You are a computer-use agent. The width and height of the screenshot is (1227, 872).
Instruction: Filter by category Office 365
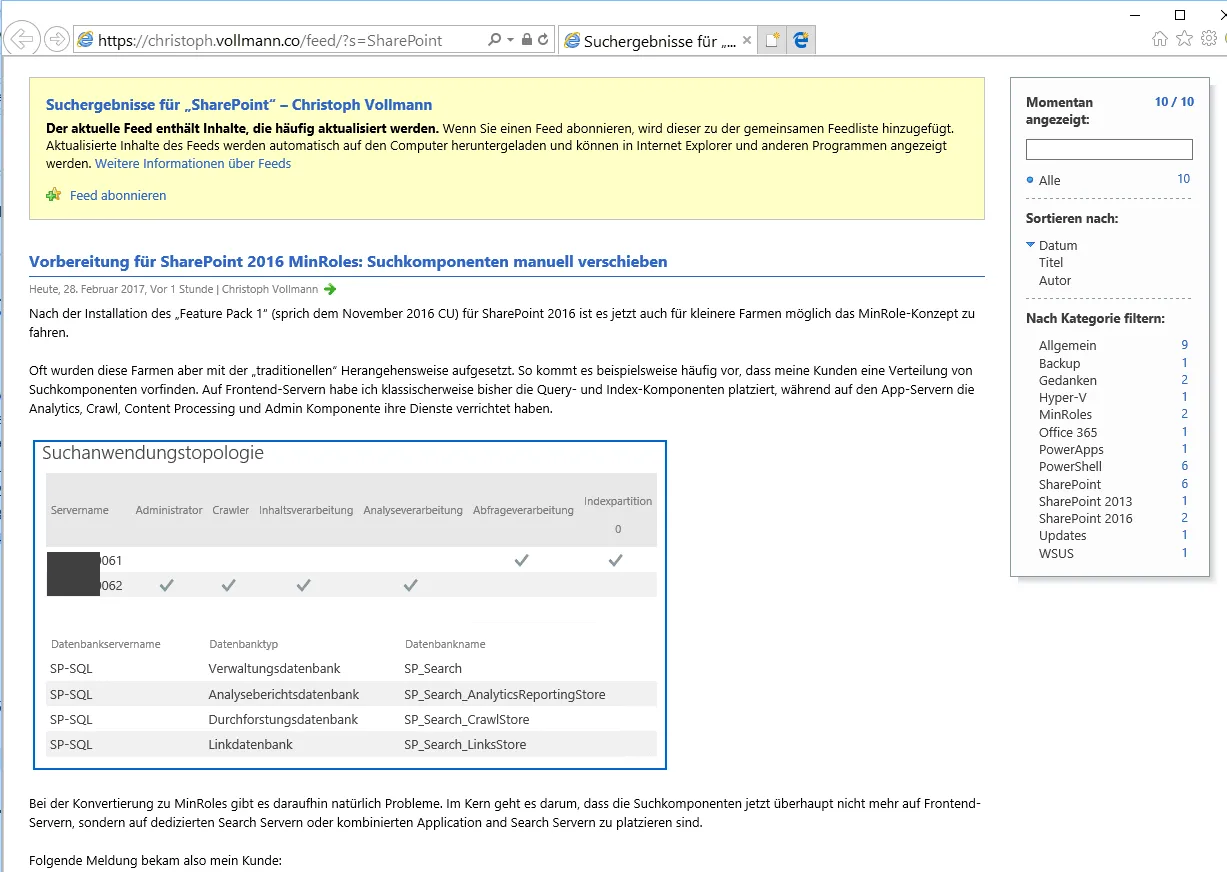point(1068,432)
